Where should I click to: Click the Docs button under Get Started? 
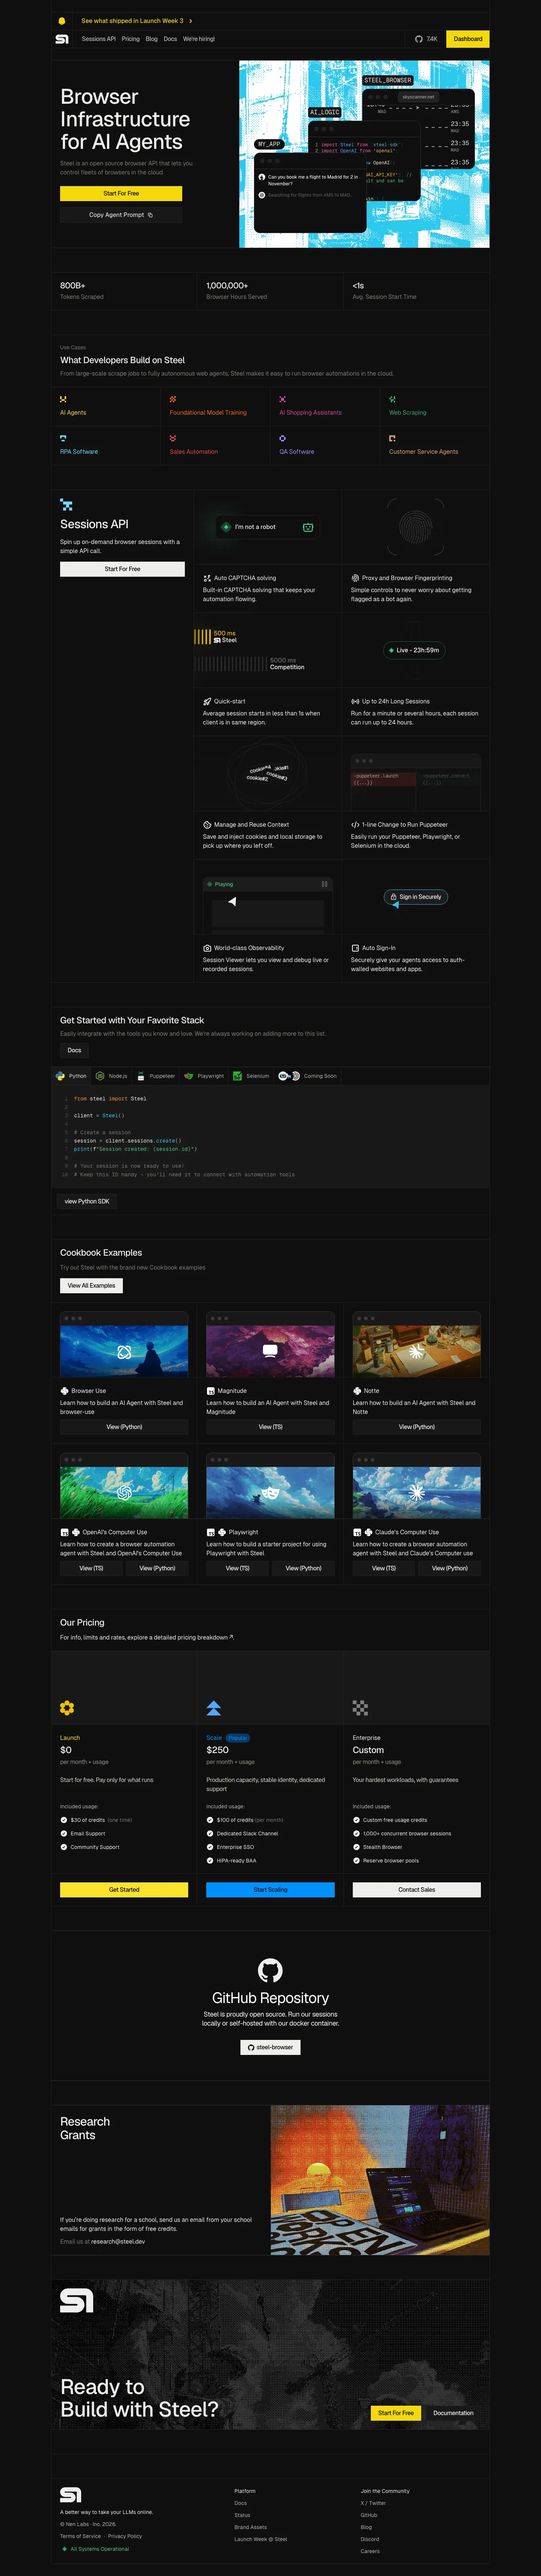[x=74, y=1050]
